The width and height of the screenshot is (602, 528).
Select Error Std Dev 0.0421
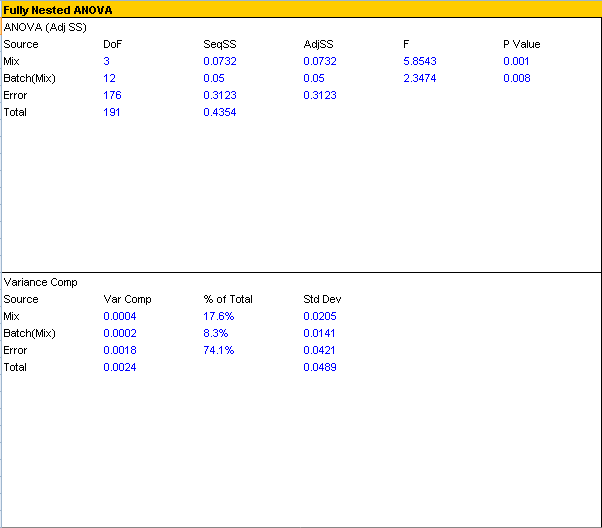319,350
